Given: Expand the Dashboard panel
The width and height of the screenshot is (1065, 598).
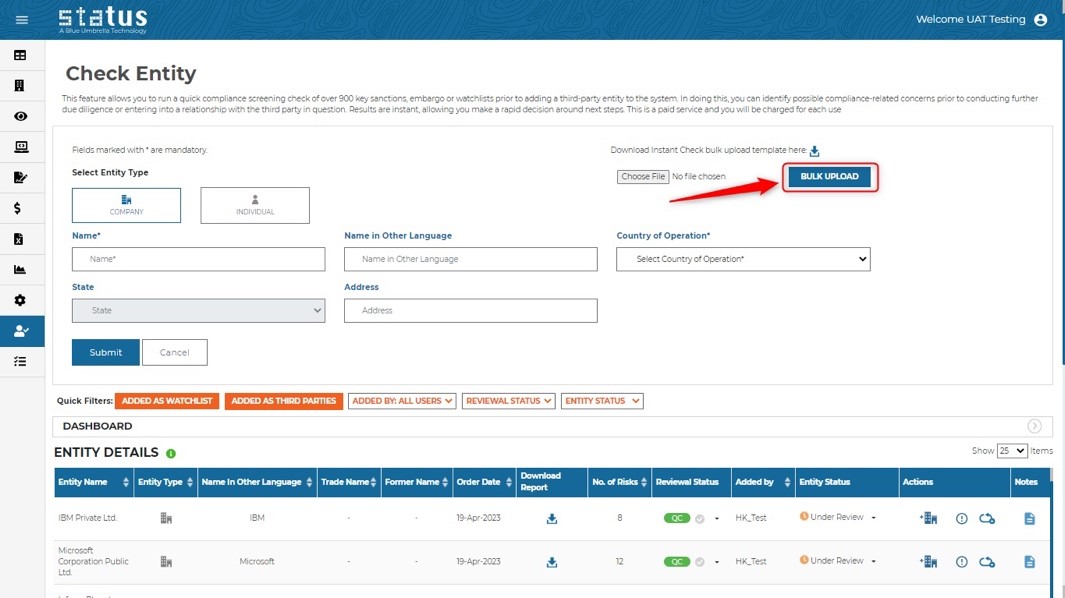Looking at the screenshot, I should tap(1034, 426).
